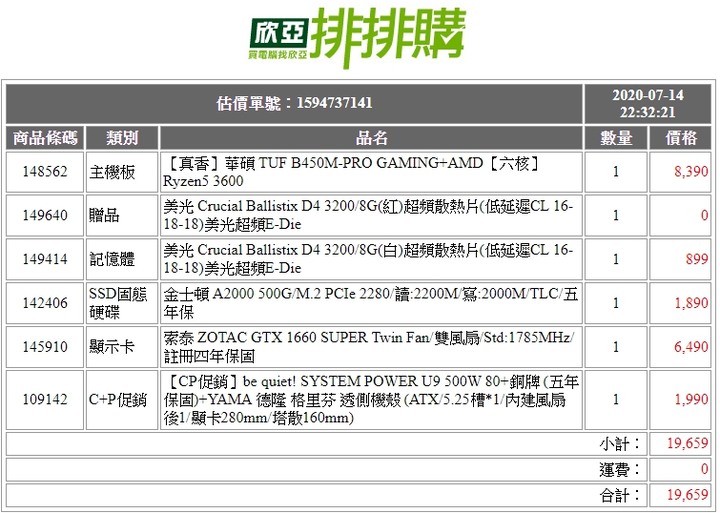The width and height of the screenshot is (720, 513).
Task: Select the SSD固態硬碟 category cell
Action: 122,303
